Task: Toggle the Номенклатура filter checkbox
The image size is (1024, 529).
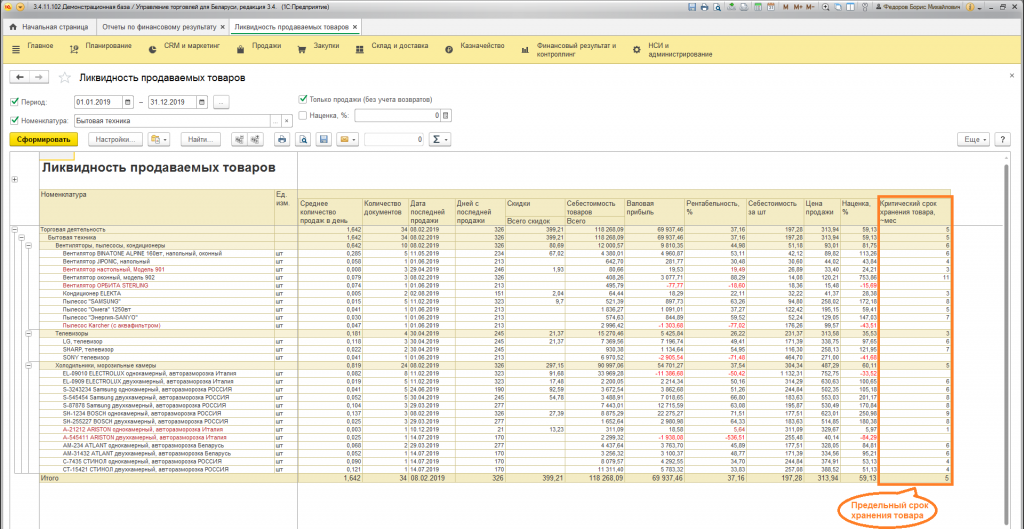Action: point(14,121)
